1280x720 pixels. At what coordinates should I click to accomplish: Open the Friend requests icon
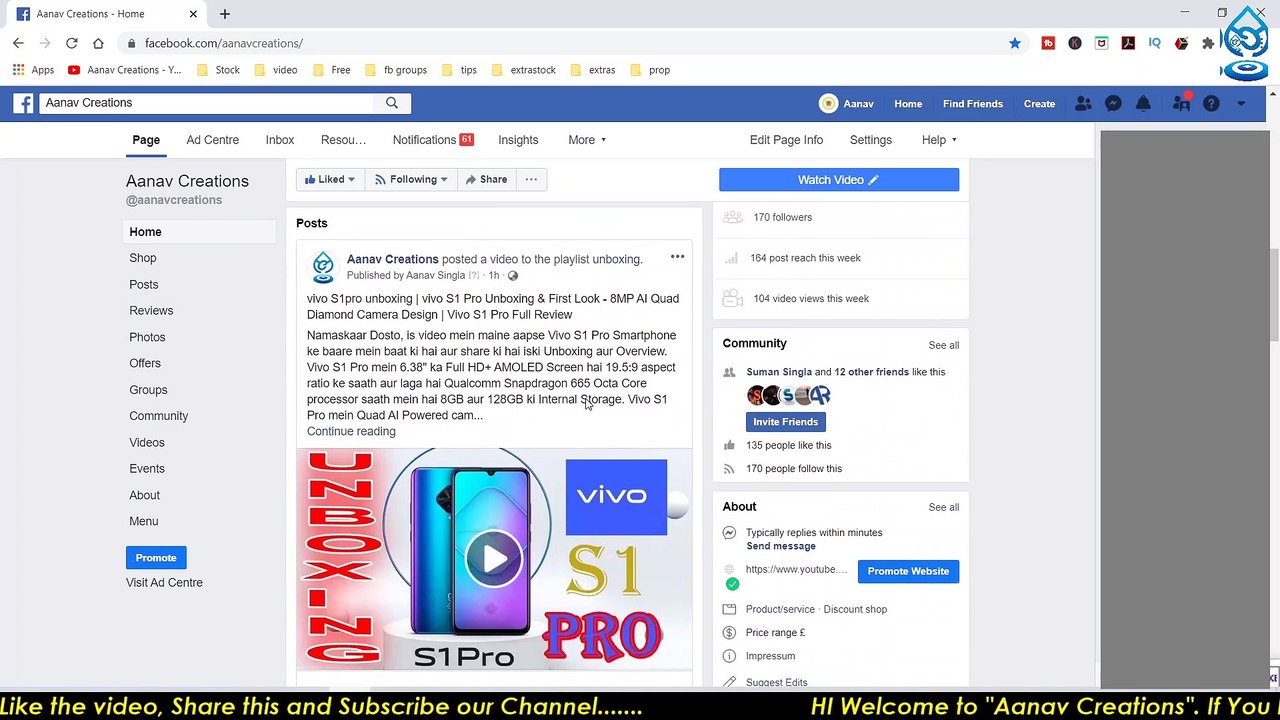click(1083, 103)
